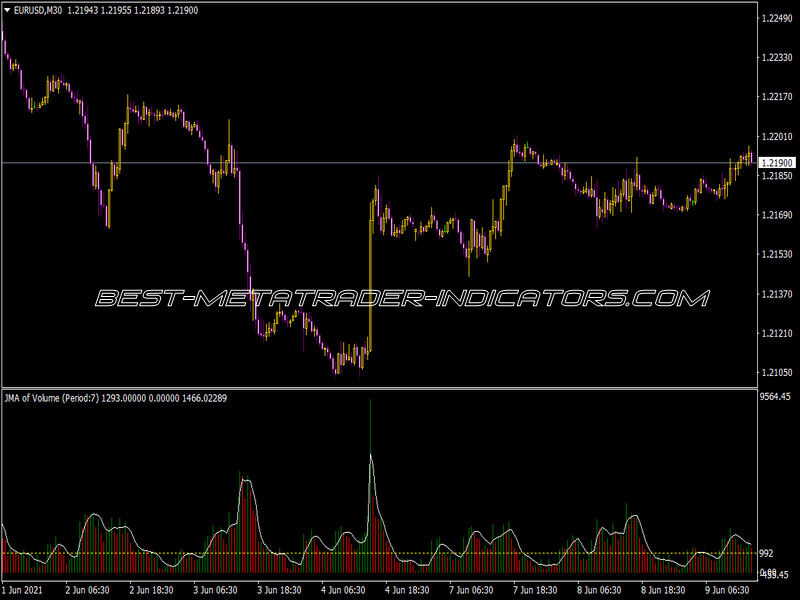The width and height of the screenshot is (800, 600).
Task: Select the EURUSD,M30 chart title text
Action: [x=38, y=10]
